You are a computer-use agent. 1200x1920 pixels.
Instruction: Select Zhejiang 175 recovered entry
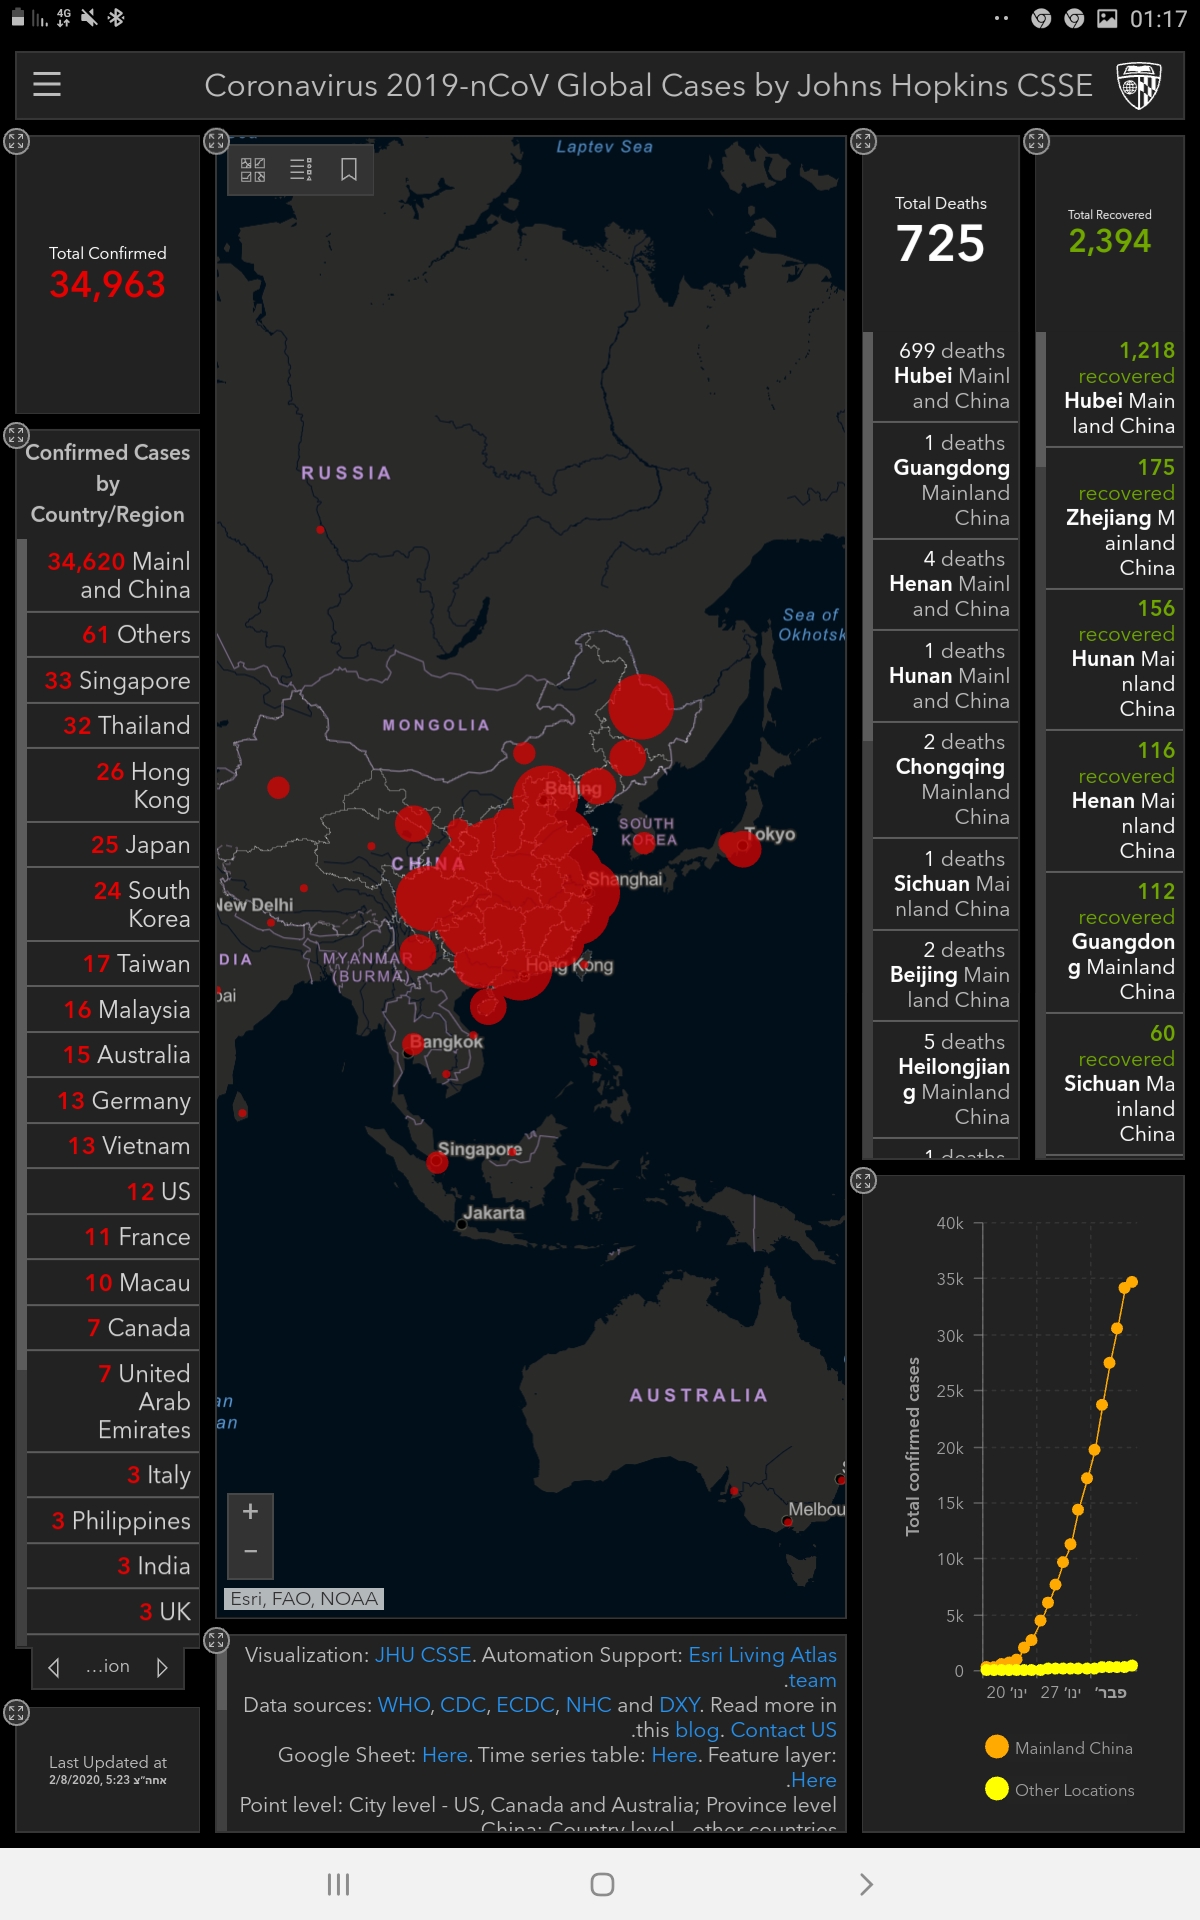[1115, 518]
